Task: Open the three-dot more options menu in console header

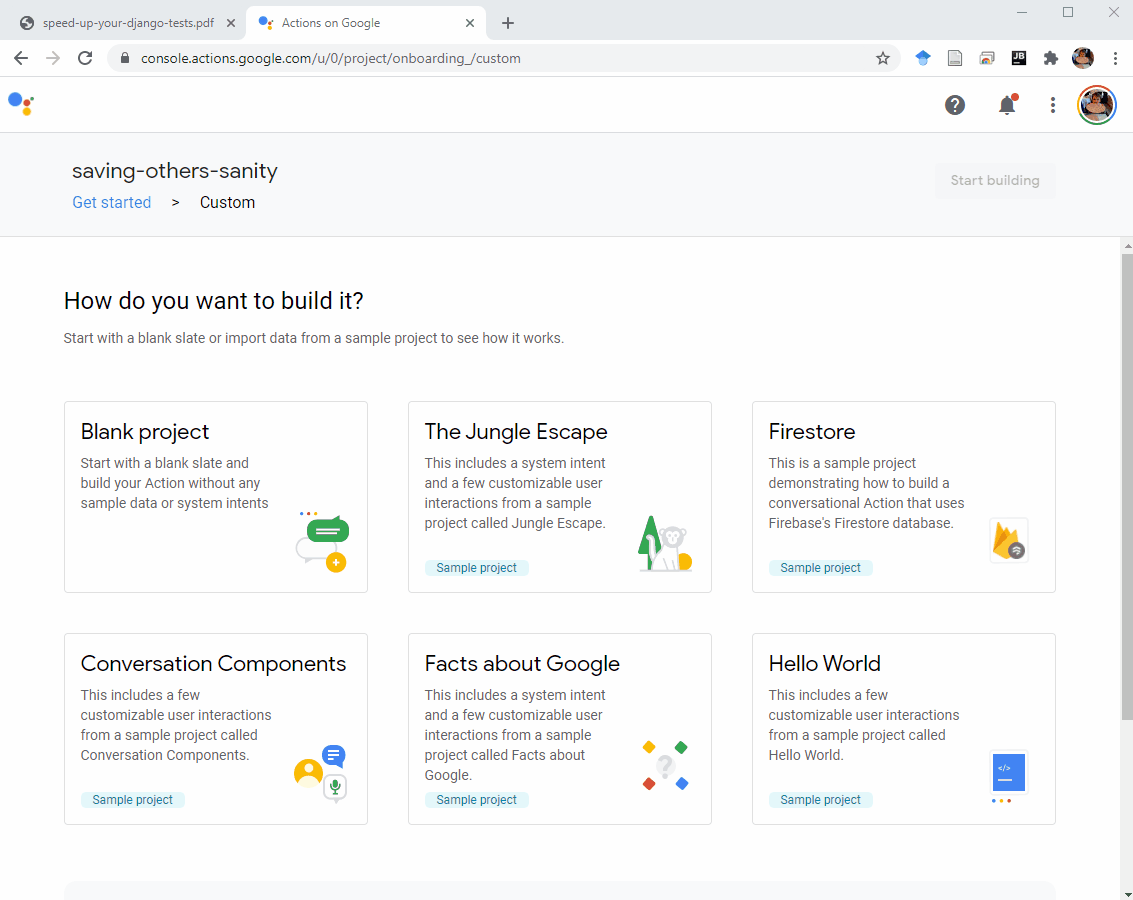Action: (x=1052, y=105)
